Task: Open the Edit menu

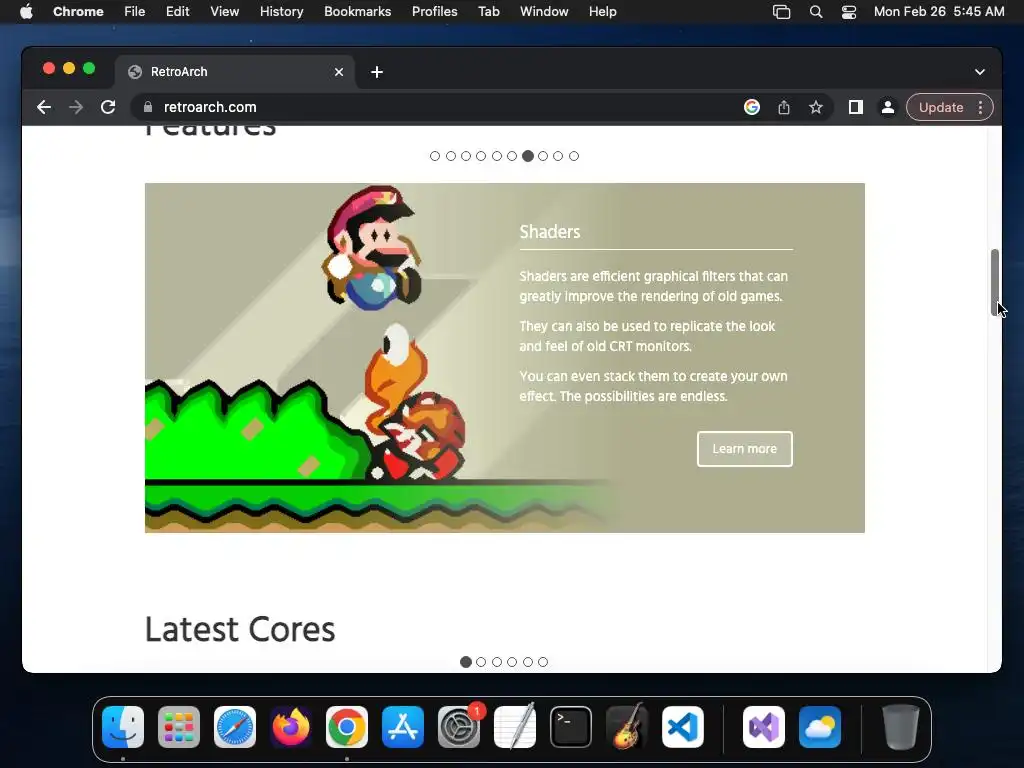Action: [178, 12]
